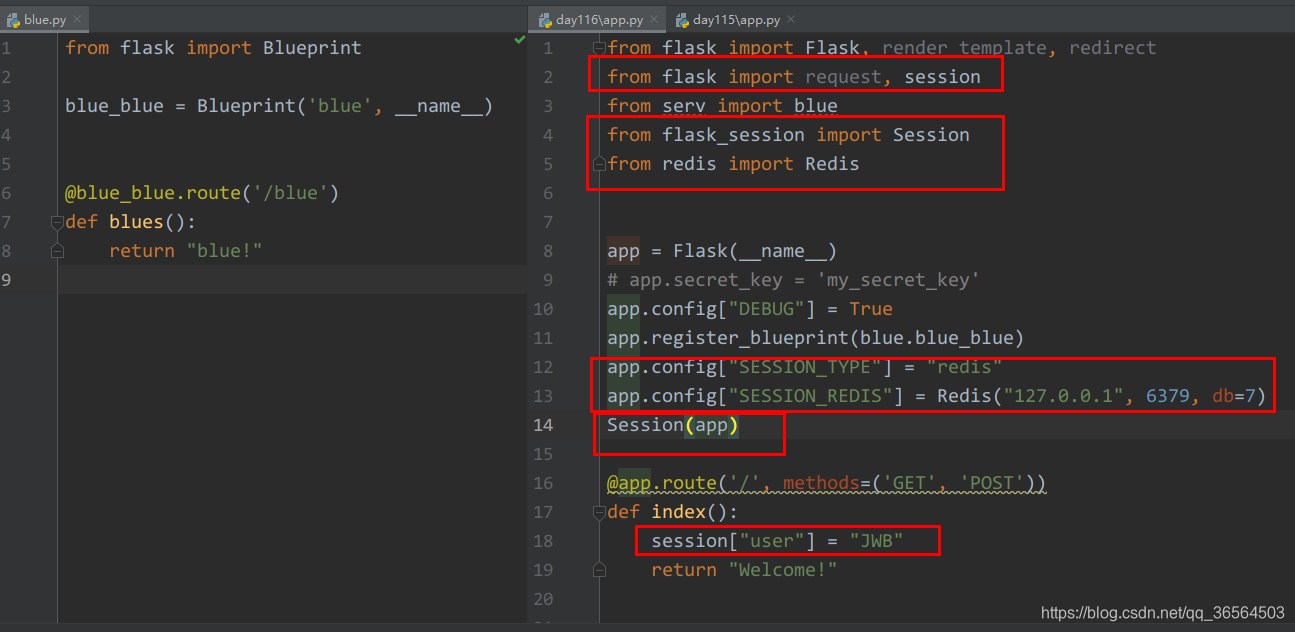The image size is (1295, 632).
Task: Click line number 14 in the gutter
Action: point(543,425)
